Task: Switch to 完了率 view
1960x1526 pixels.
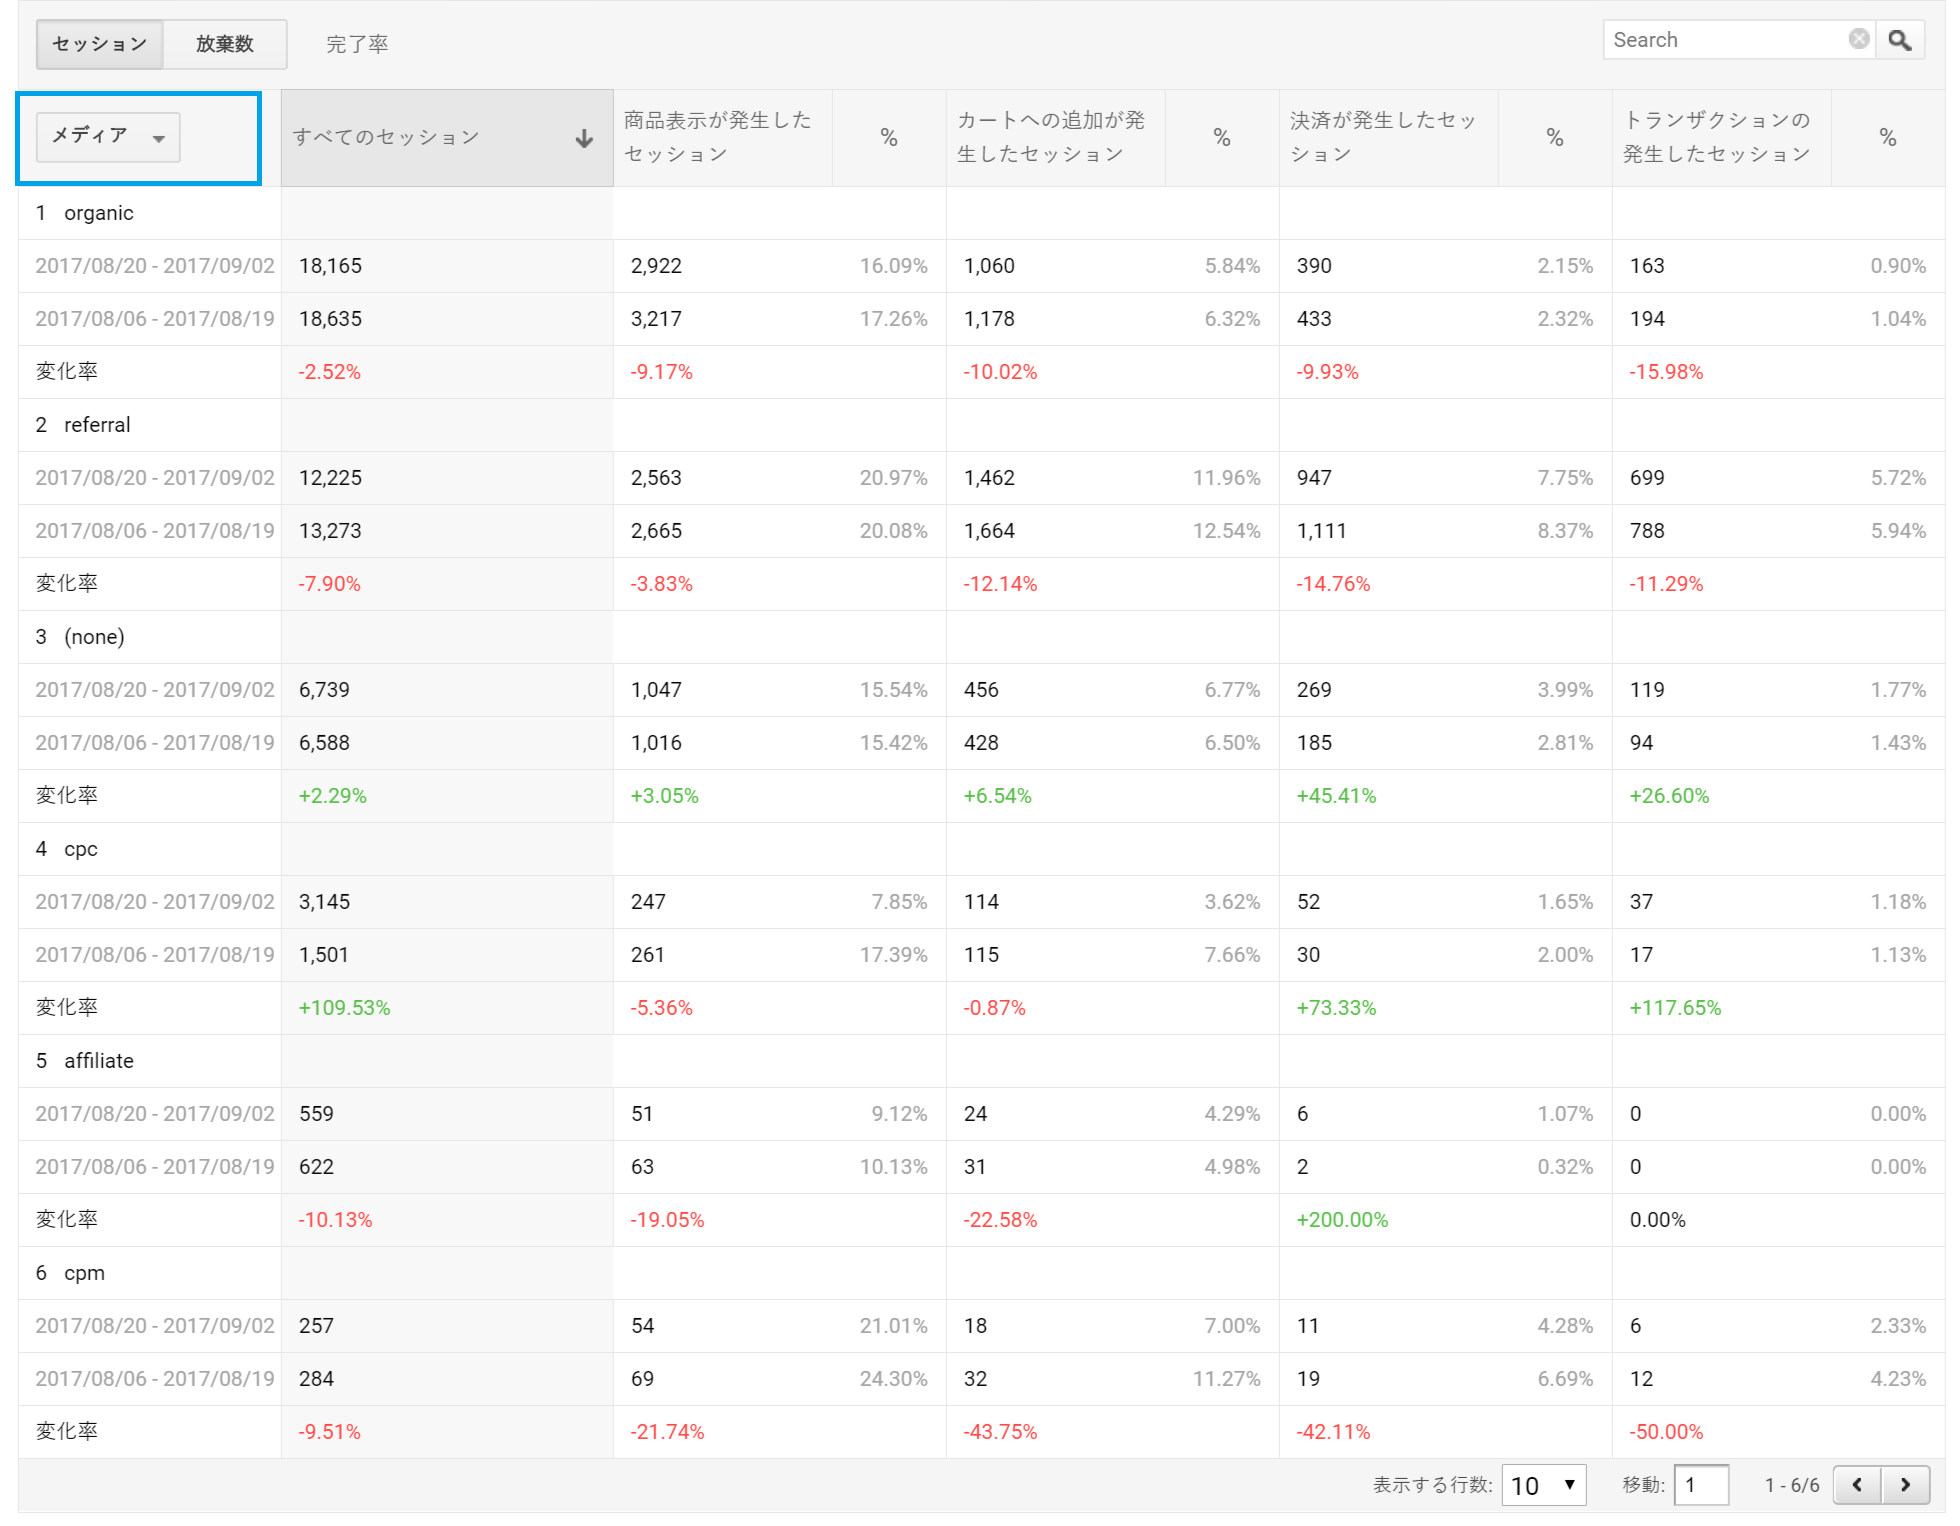Action: [x=357, y=44]
